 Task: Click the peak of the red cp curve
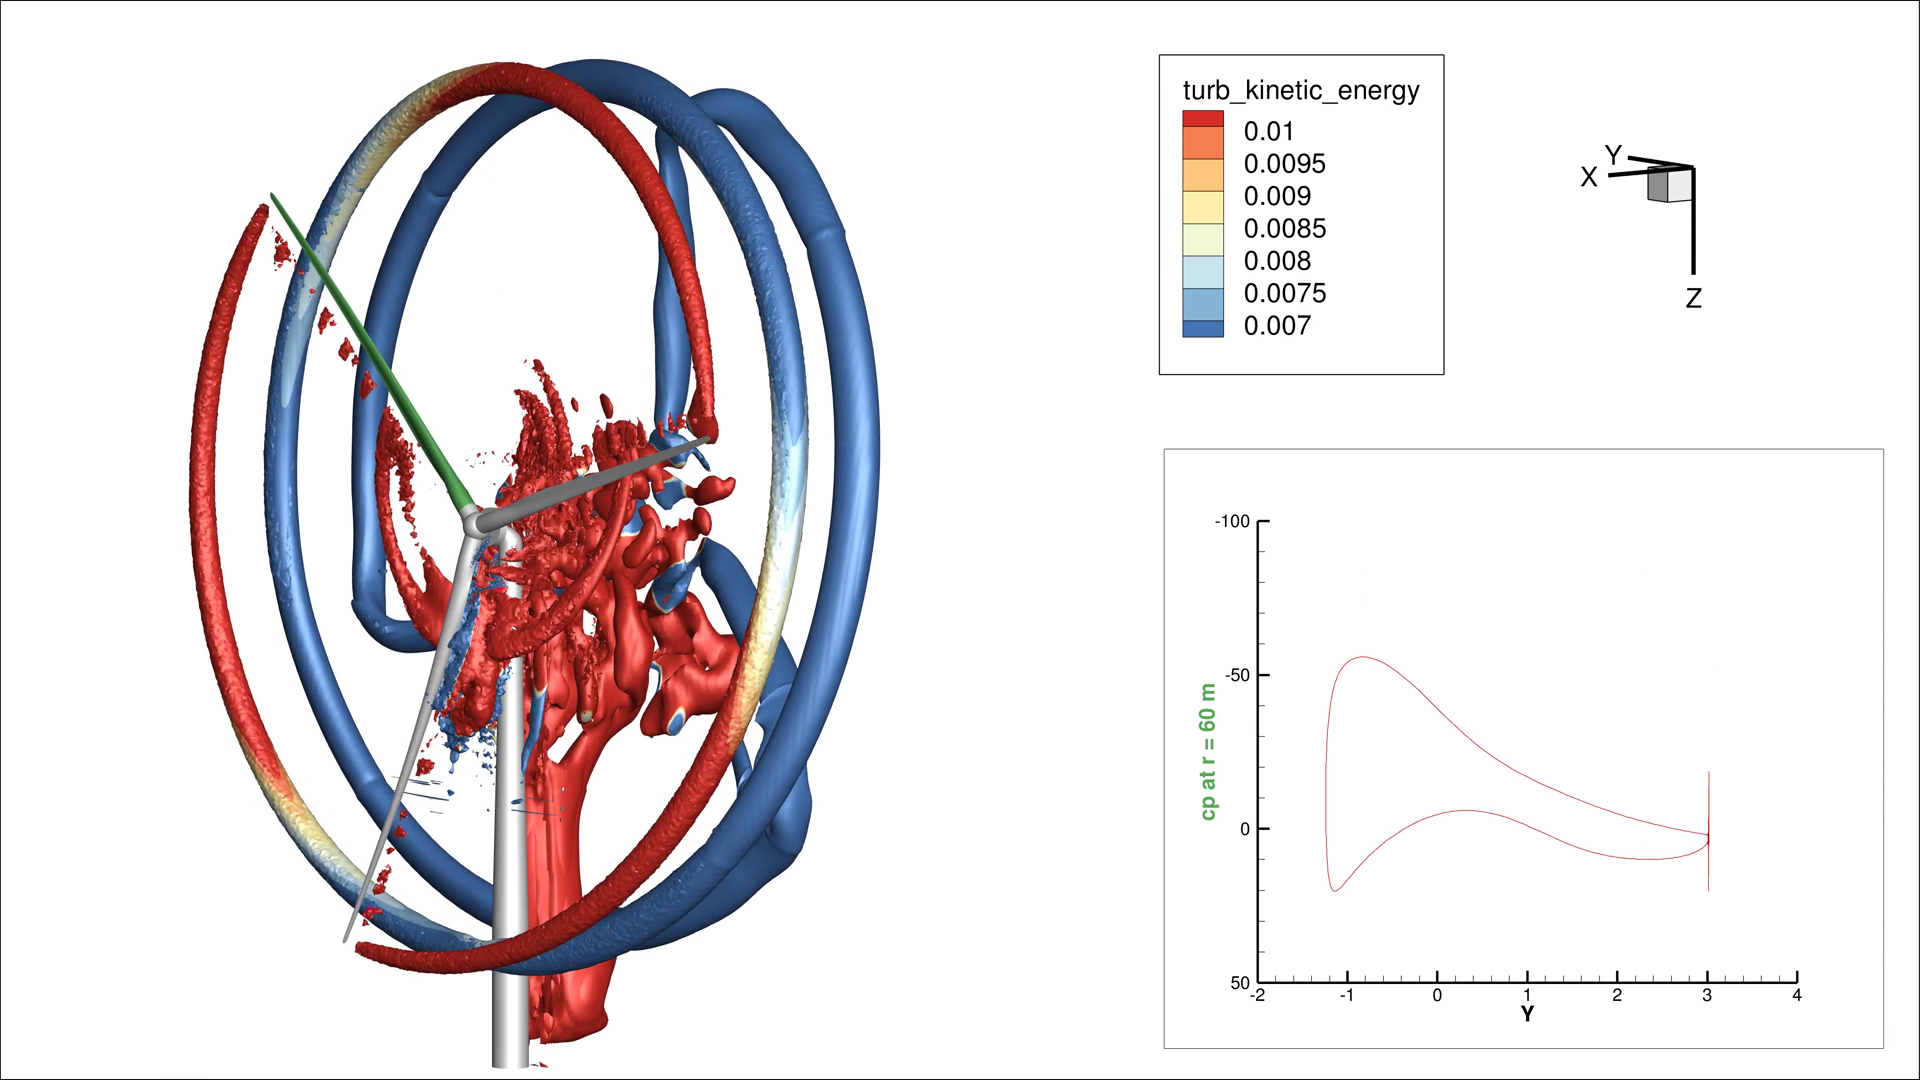(x=1362, y=657)
